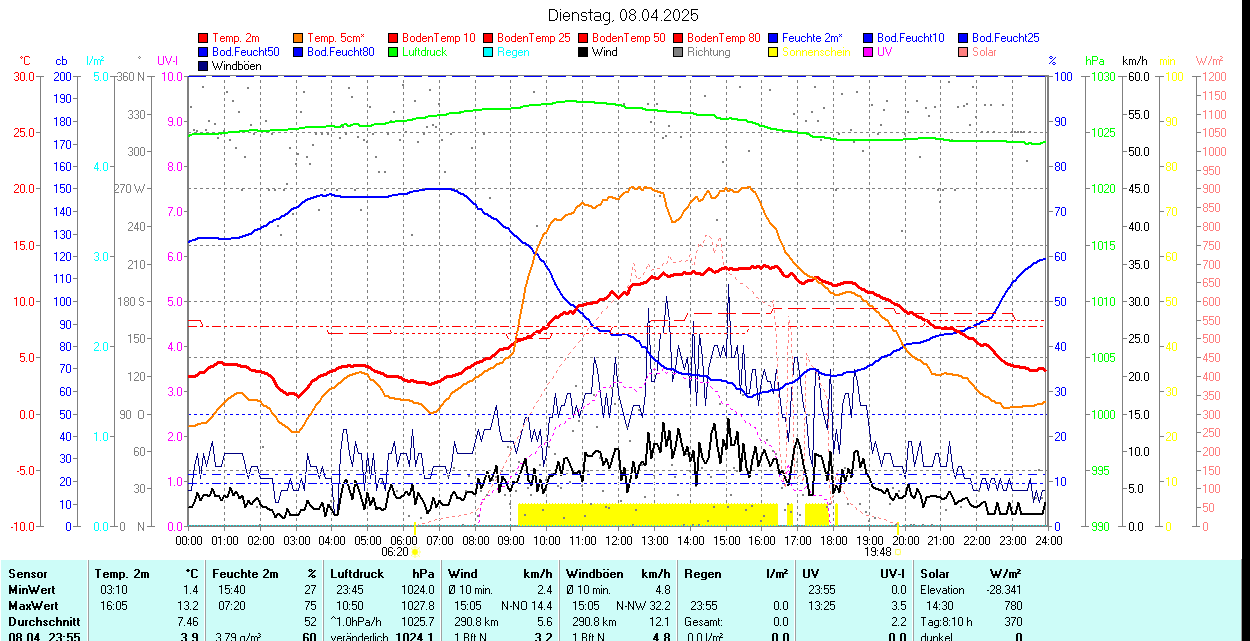Select the Temp. 2m legend label
Image resolution: width=1250 pixels, height=641 pixels.
pyautogui.click(x=236, y=38)
